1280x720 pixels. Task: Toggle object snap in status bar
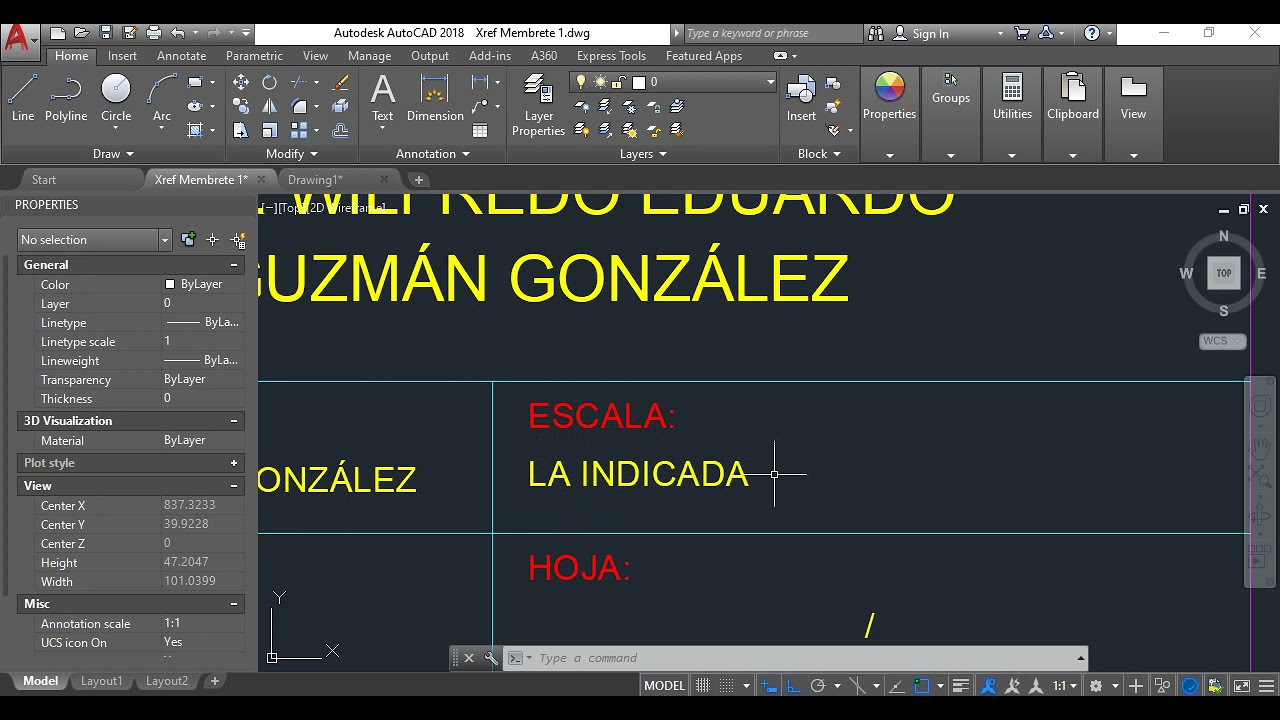(x=922, y=686)
